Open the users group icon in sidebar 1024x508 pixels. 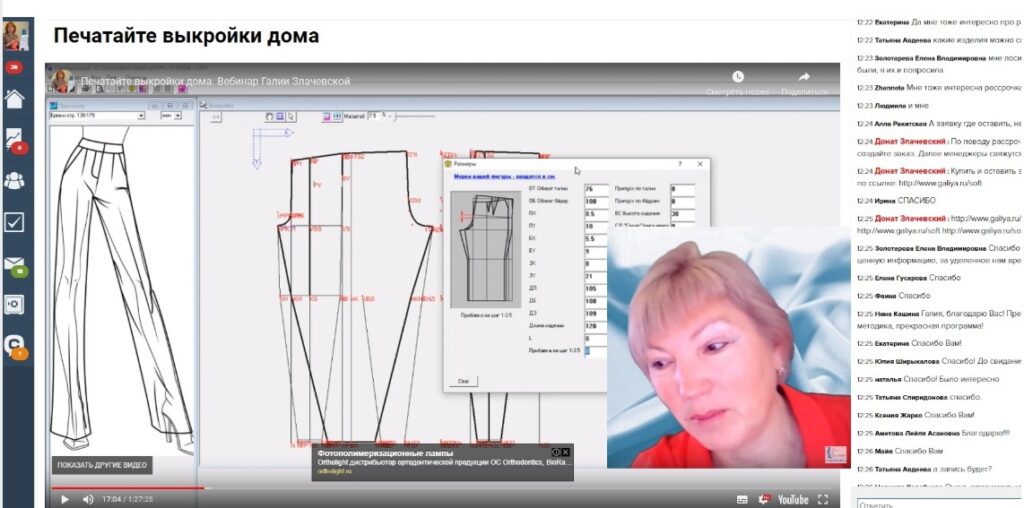click(x=14, y=181)
